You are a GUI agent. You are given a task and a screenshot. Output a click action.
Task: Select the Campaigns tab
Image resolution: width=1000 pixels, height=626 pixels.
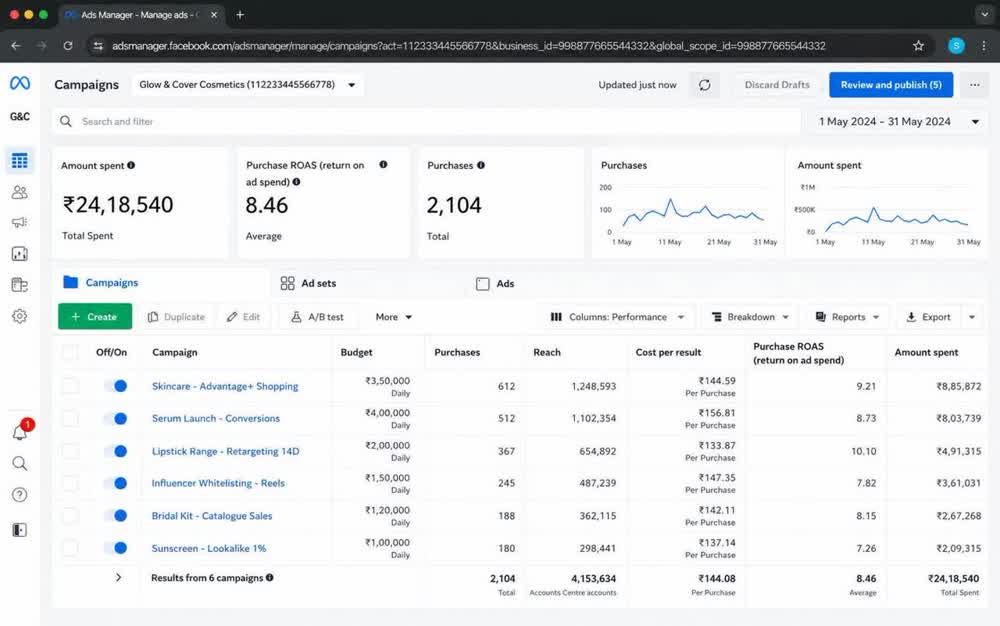(101, 282)
